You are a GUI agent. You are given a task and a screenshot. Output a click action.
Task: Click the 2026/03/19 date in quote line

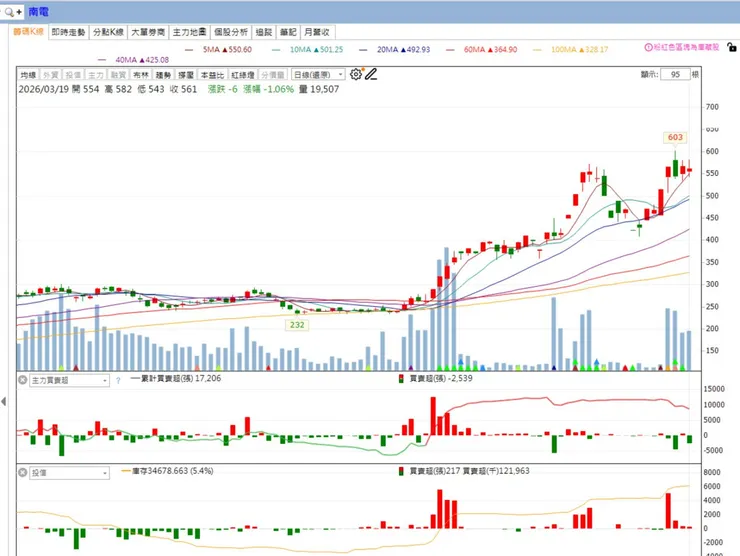click(x=43, y=89)
